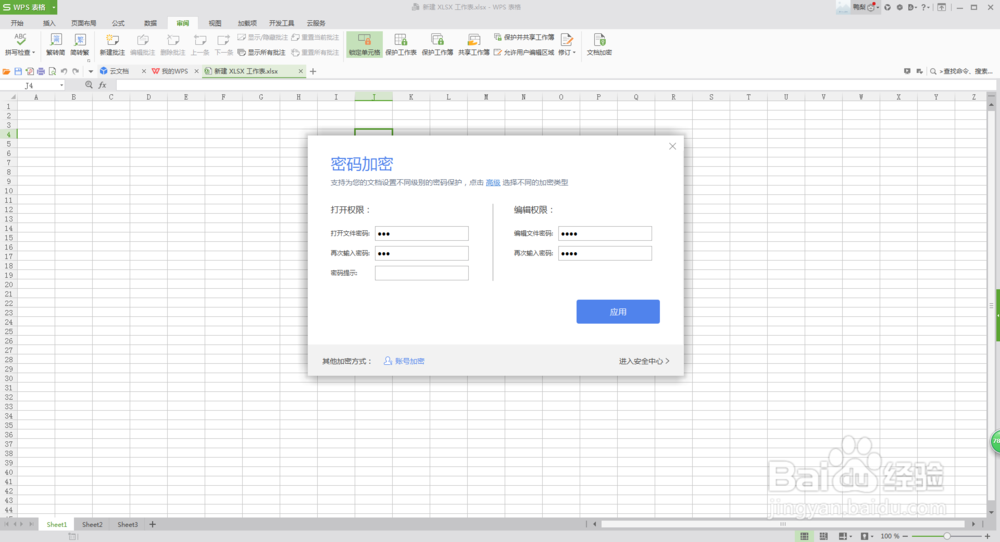
Task: Select the page break preview icon
Action: [823, 536]
